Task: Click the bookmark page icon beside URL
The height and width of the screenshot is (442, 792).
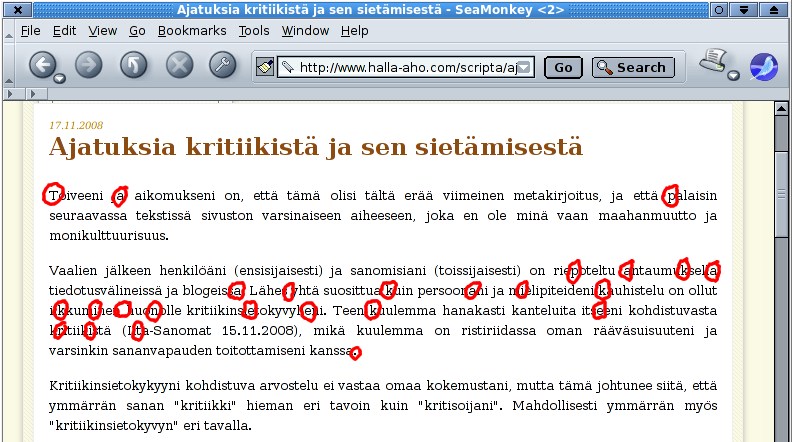Action: [x=265, y=67]
